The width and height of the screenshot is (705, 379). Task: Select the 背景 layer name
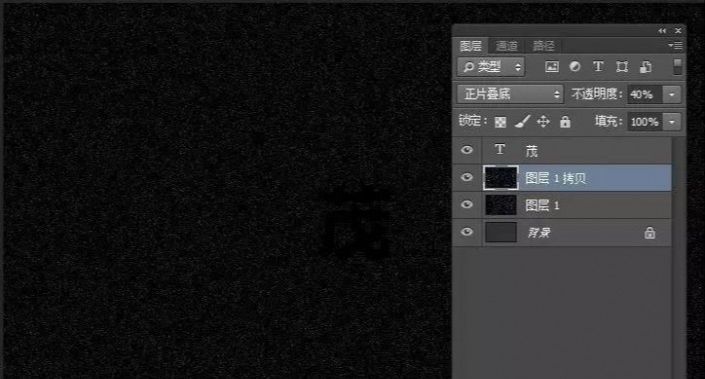(539, 233)
